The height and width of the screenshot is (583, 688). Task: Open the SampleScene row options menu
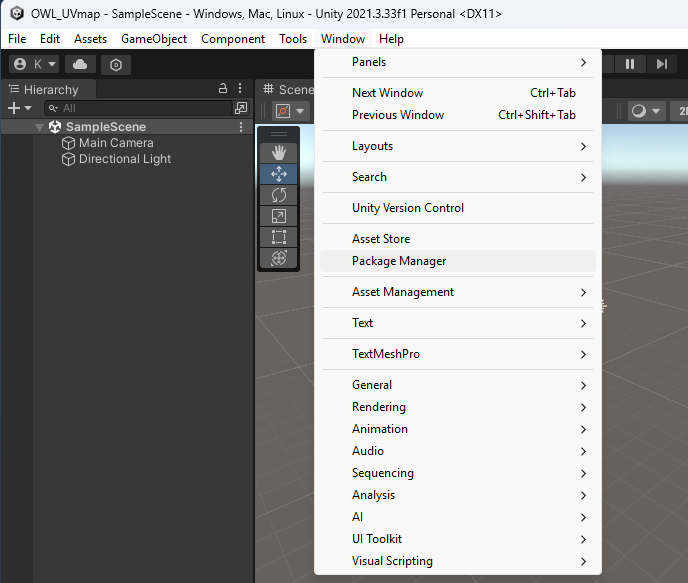pos(241,127)
